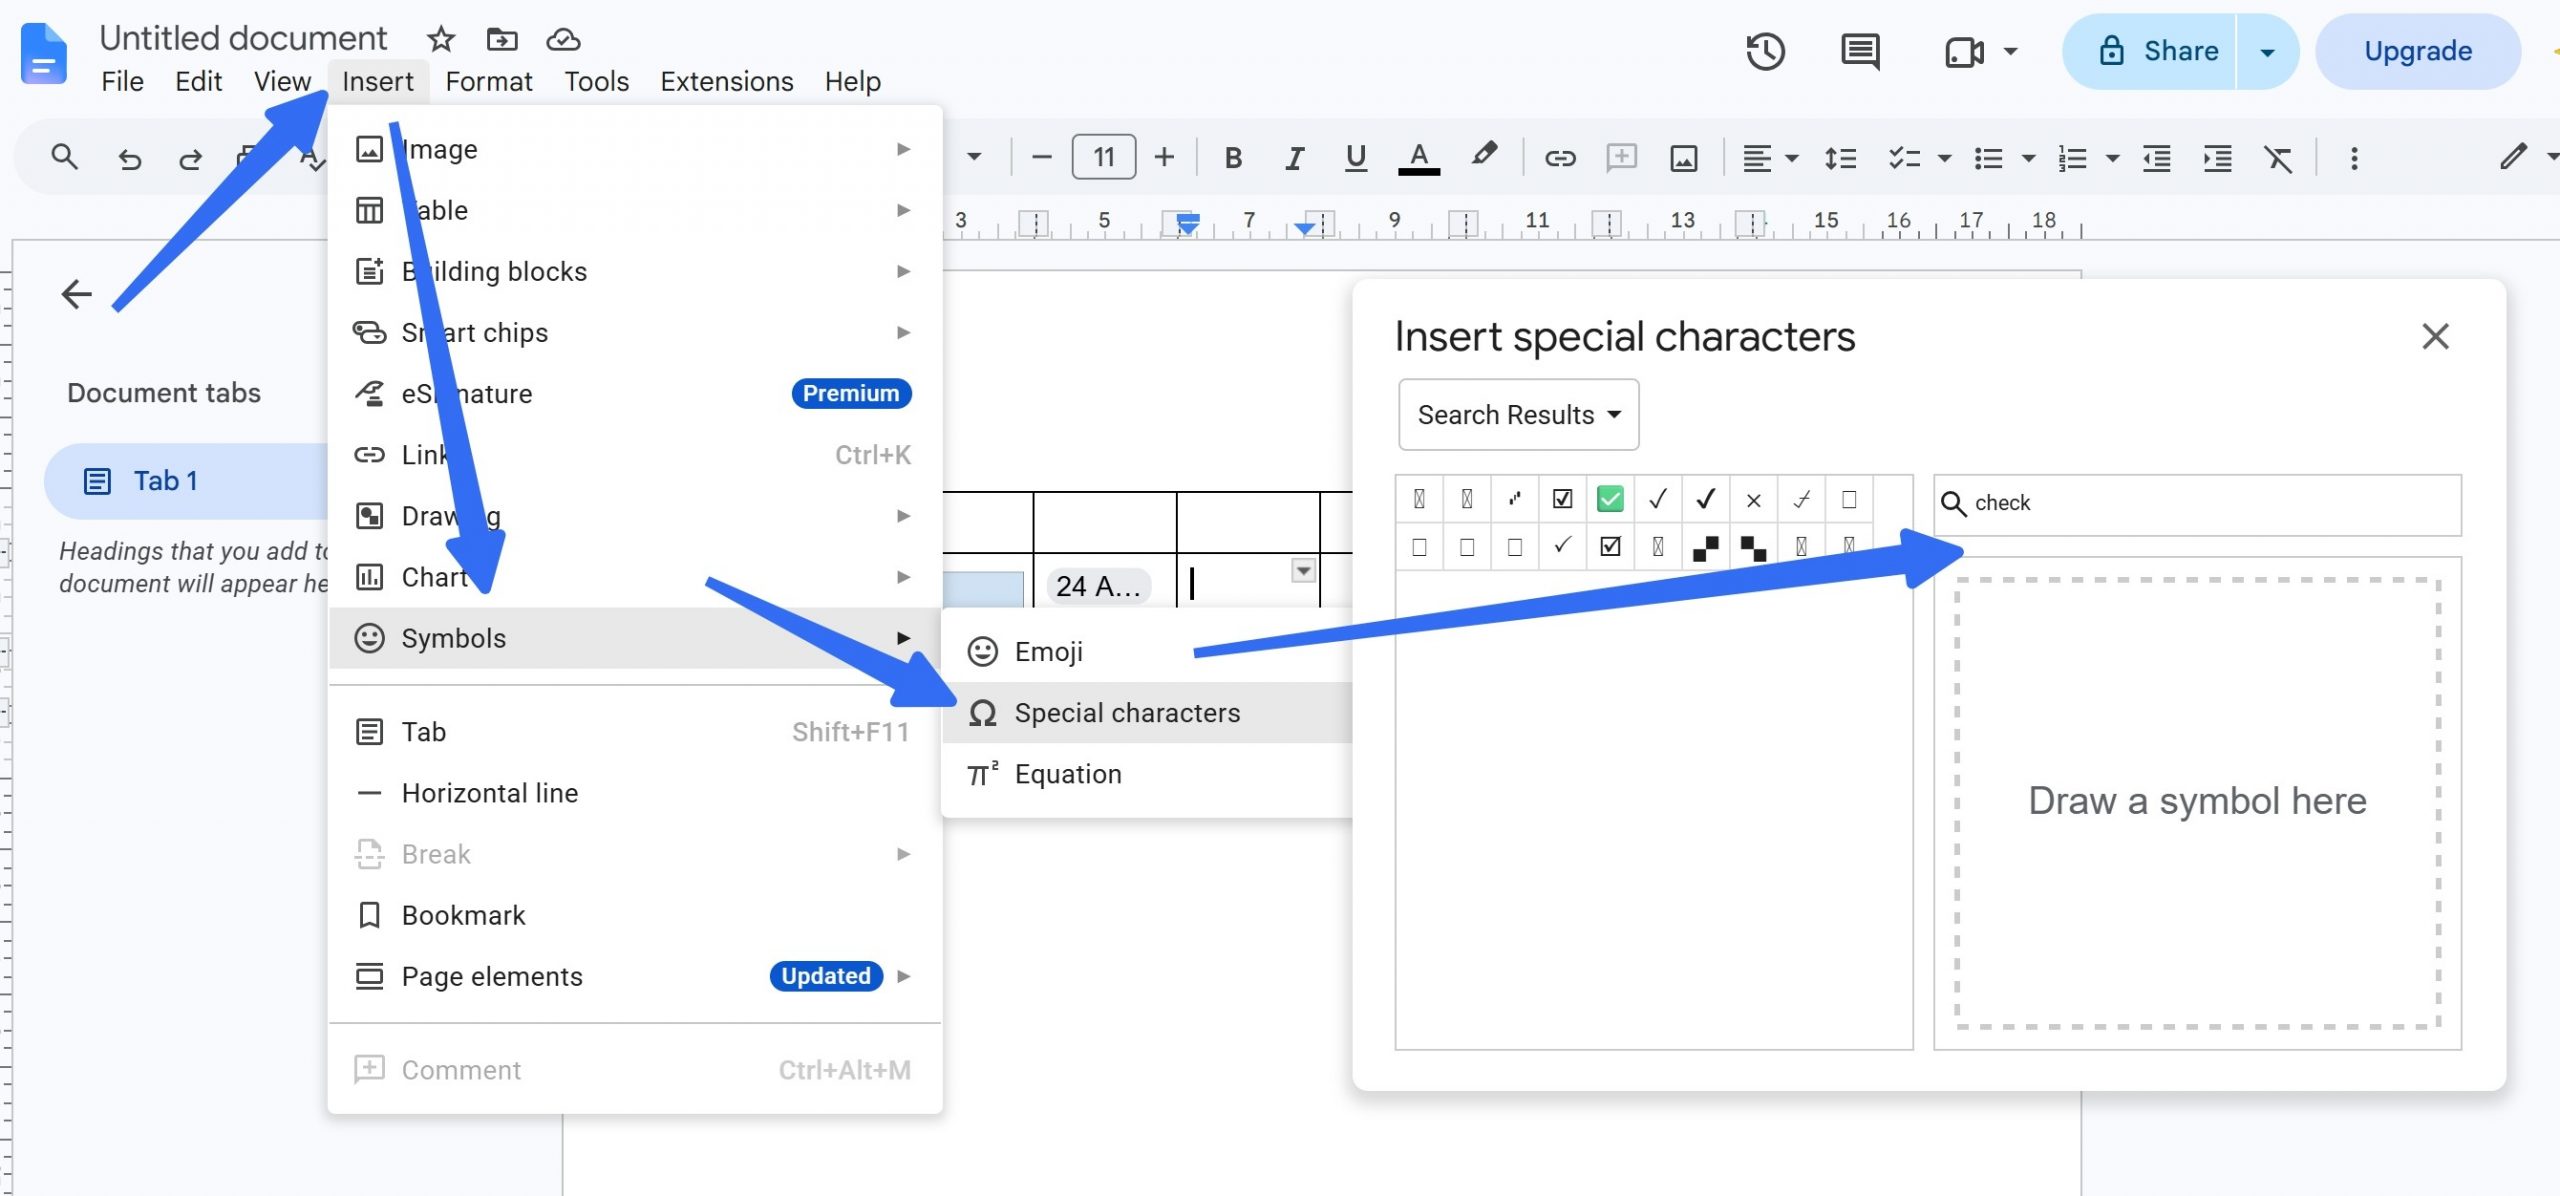
Task: Open the version history clock icon
Action: pyautogui.click(x=1765, y=52)
